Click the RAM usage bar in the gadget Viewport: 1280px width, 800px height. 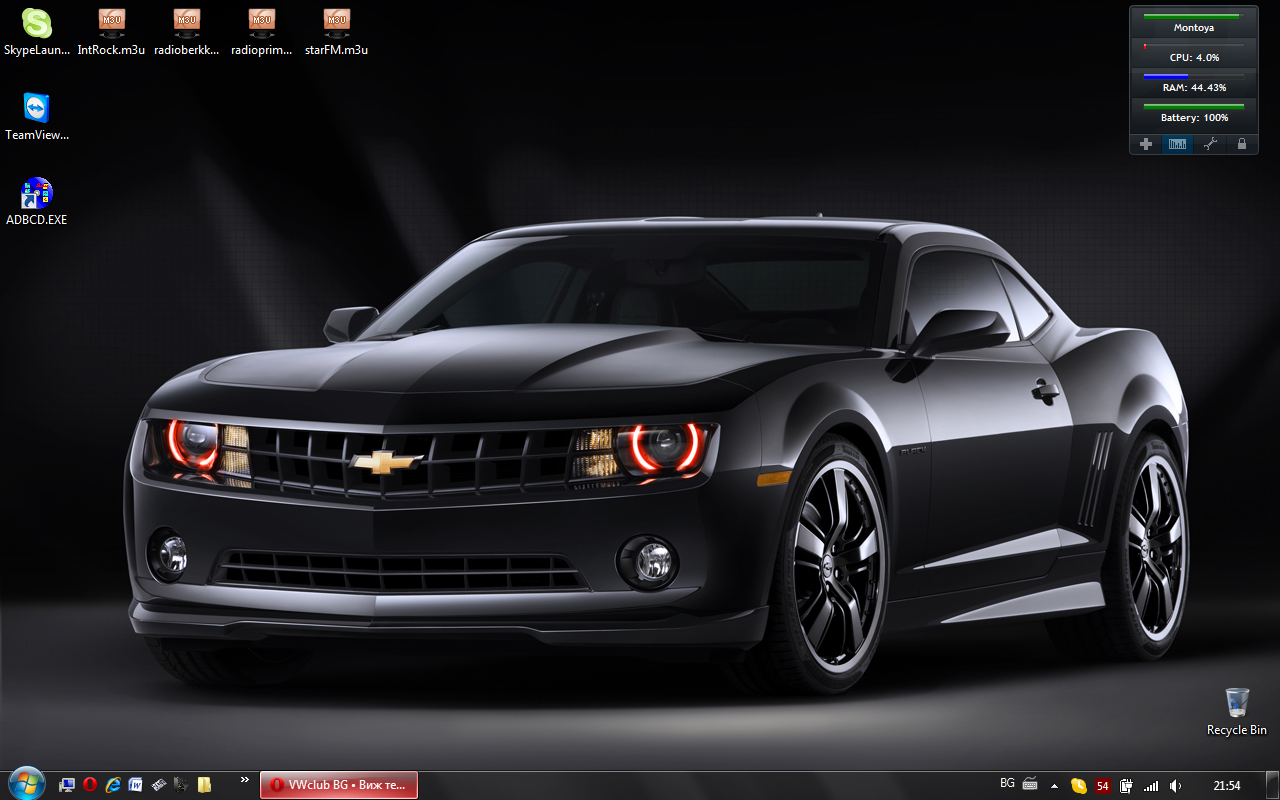pos(1194,75)
